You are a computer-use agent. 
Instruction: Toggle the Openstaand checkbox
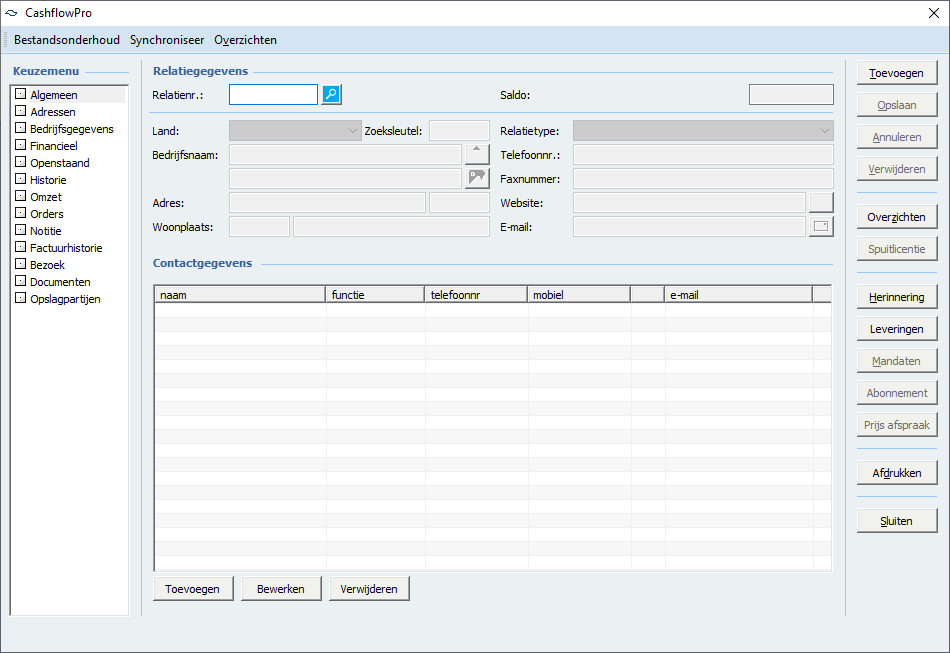point(21,162)
